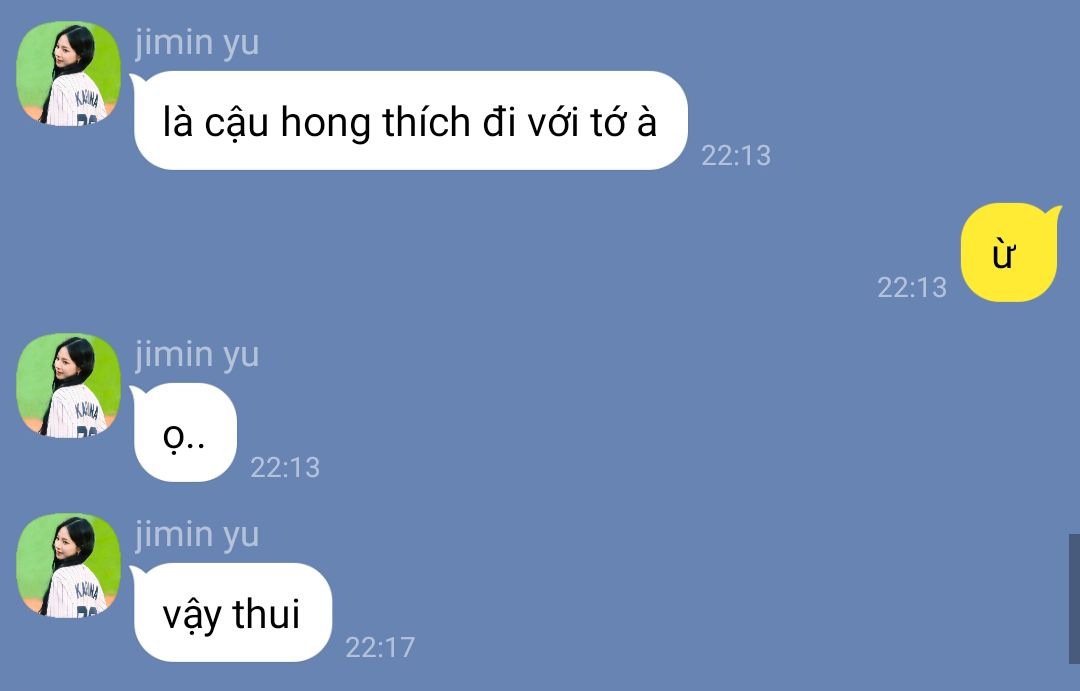
Task: Click the word "thui" in the last message
Action: click(266, 613)
